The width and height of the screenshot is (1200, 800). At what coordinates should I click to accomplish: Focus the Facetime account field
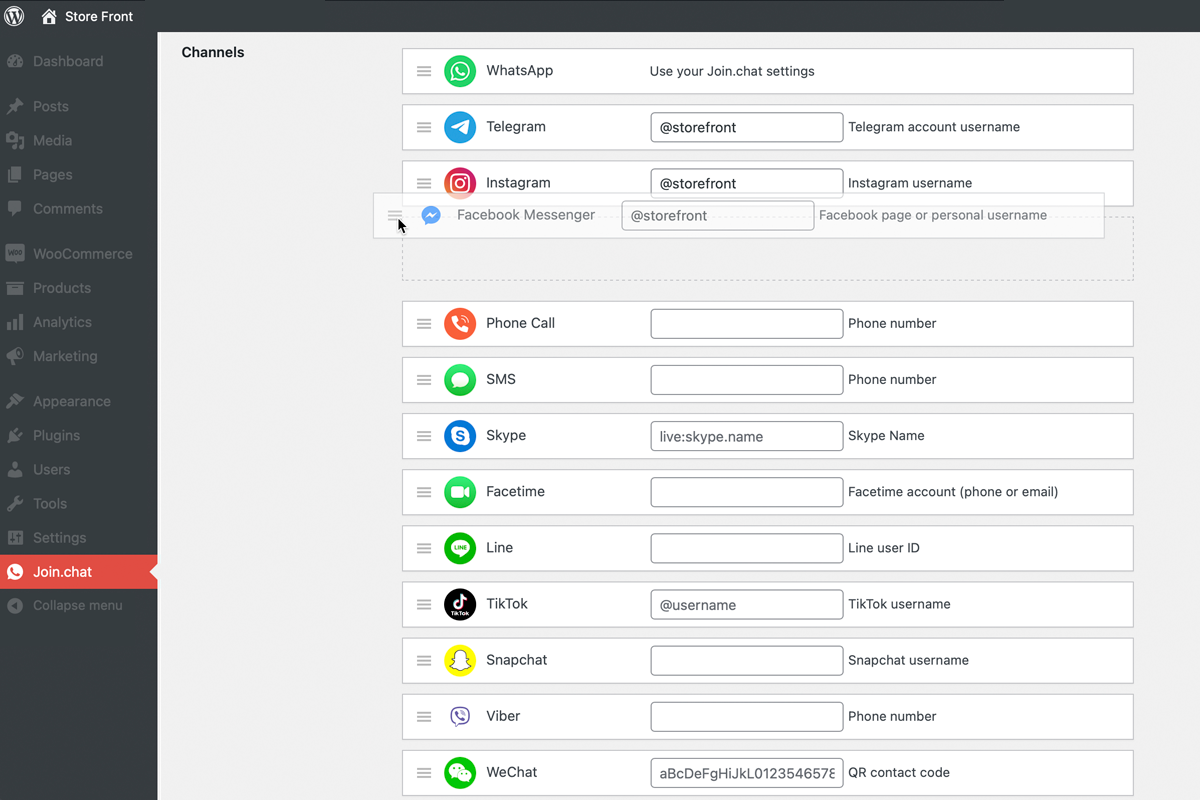coord(747,491)
